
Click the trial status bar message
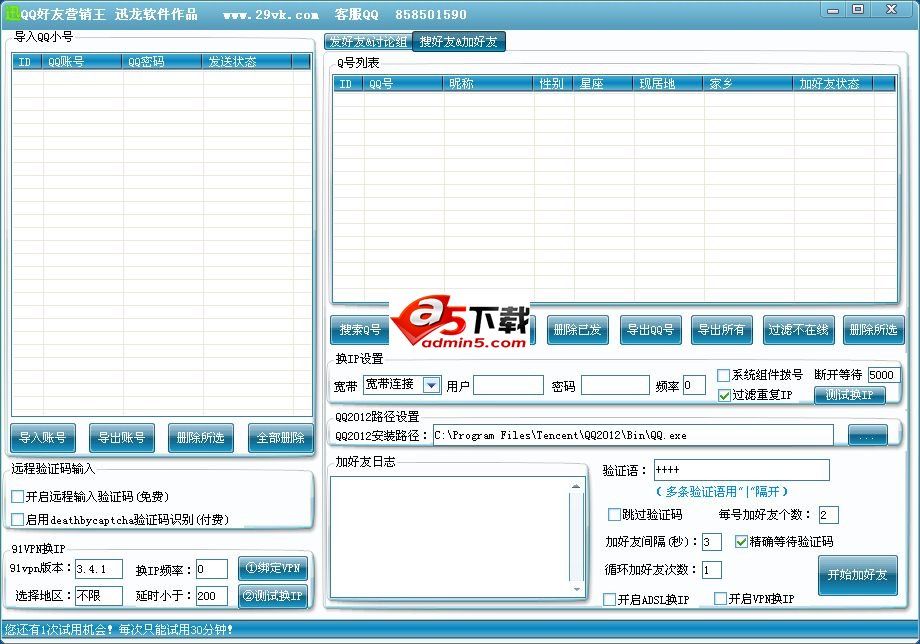[119, 630]
